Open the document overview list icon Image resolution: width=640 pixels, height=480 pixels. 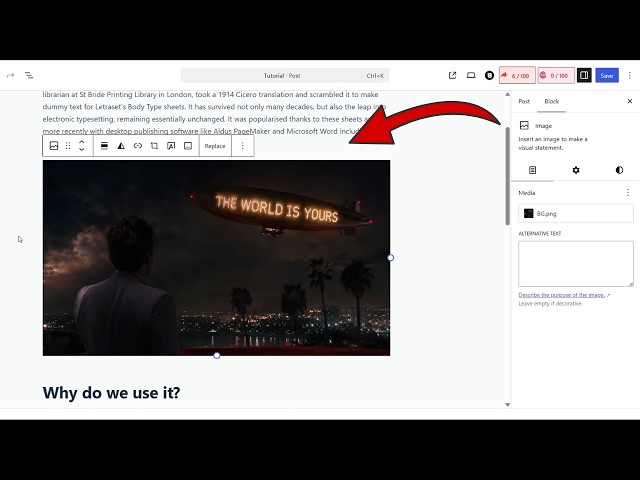click(x=29, y=76)
